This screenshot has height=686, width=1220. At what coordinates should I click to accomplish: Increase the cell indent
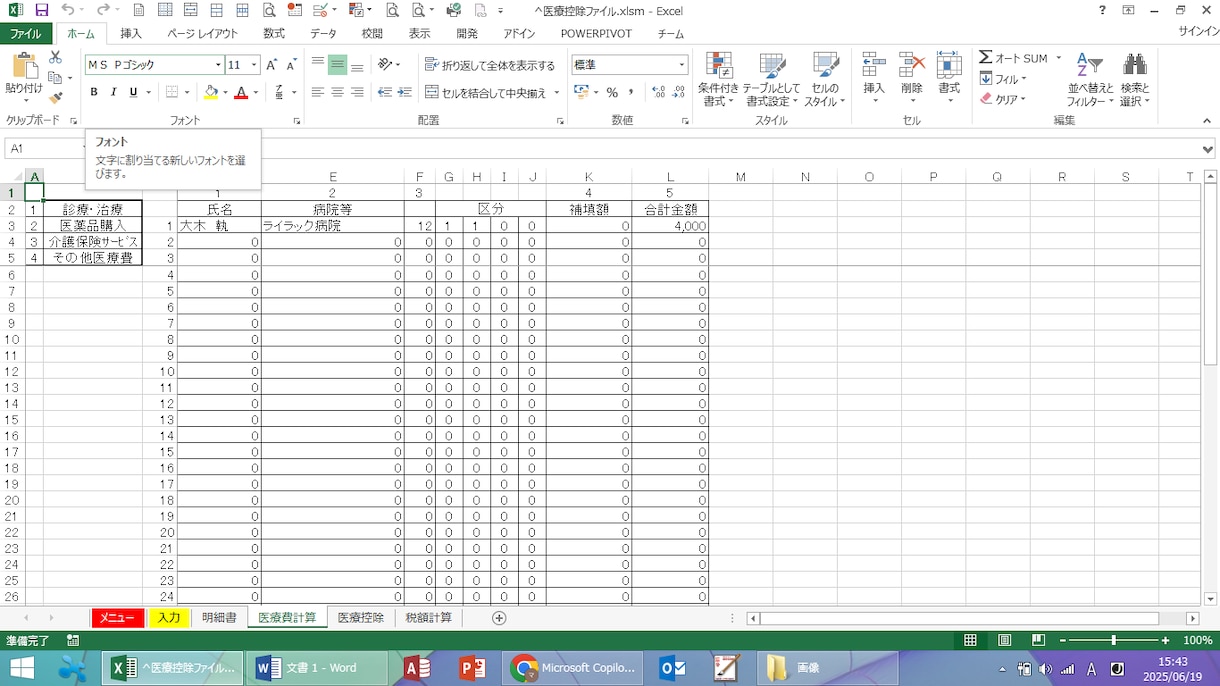[404, 92]
